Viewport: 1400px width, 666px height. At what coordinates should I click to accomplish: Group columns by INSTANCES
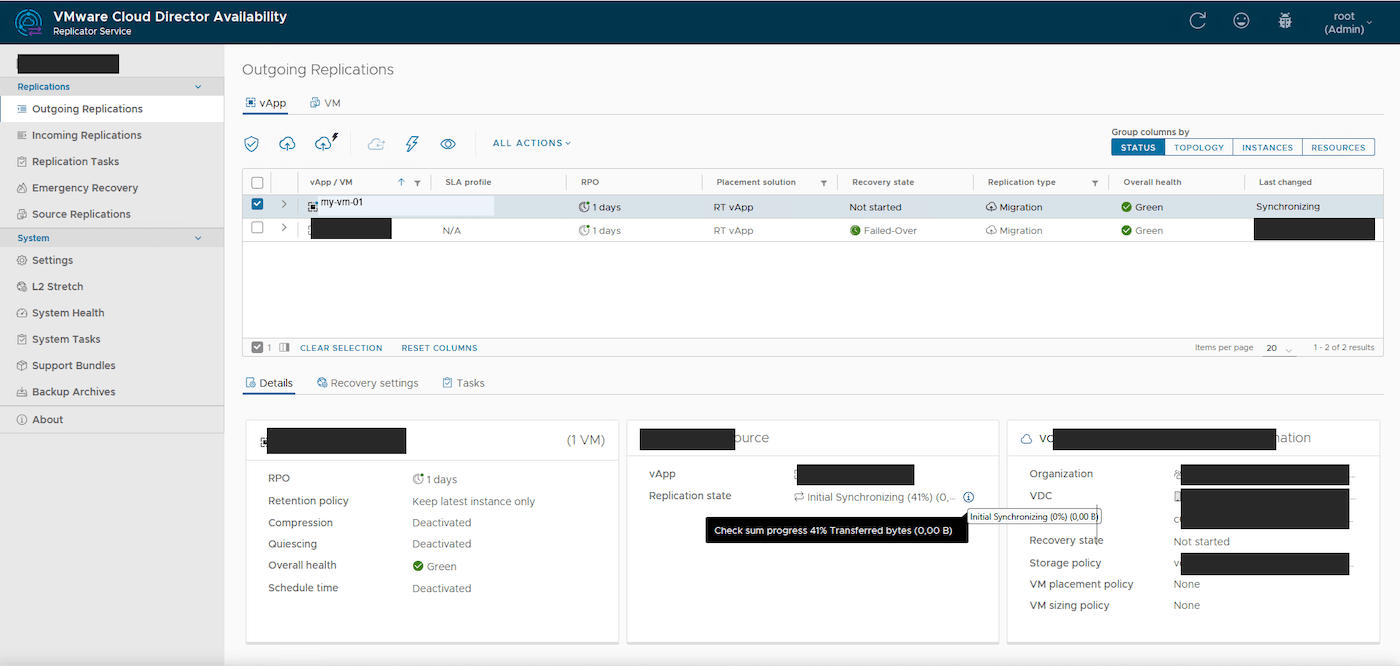1267,147
